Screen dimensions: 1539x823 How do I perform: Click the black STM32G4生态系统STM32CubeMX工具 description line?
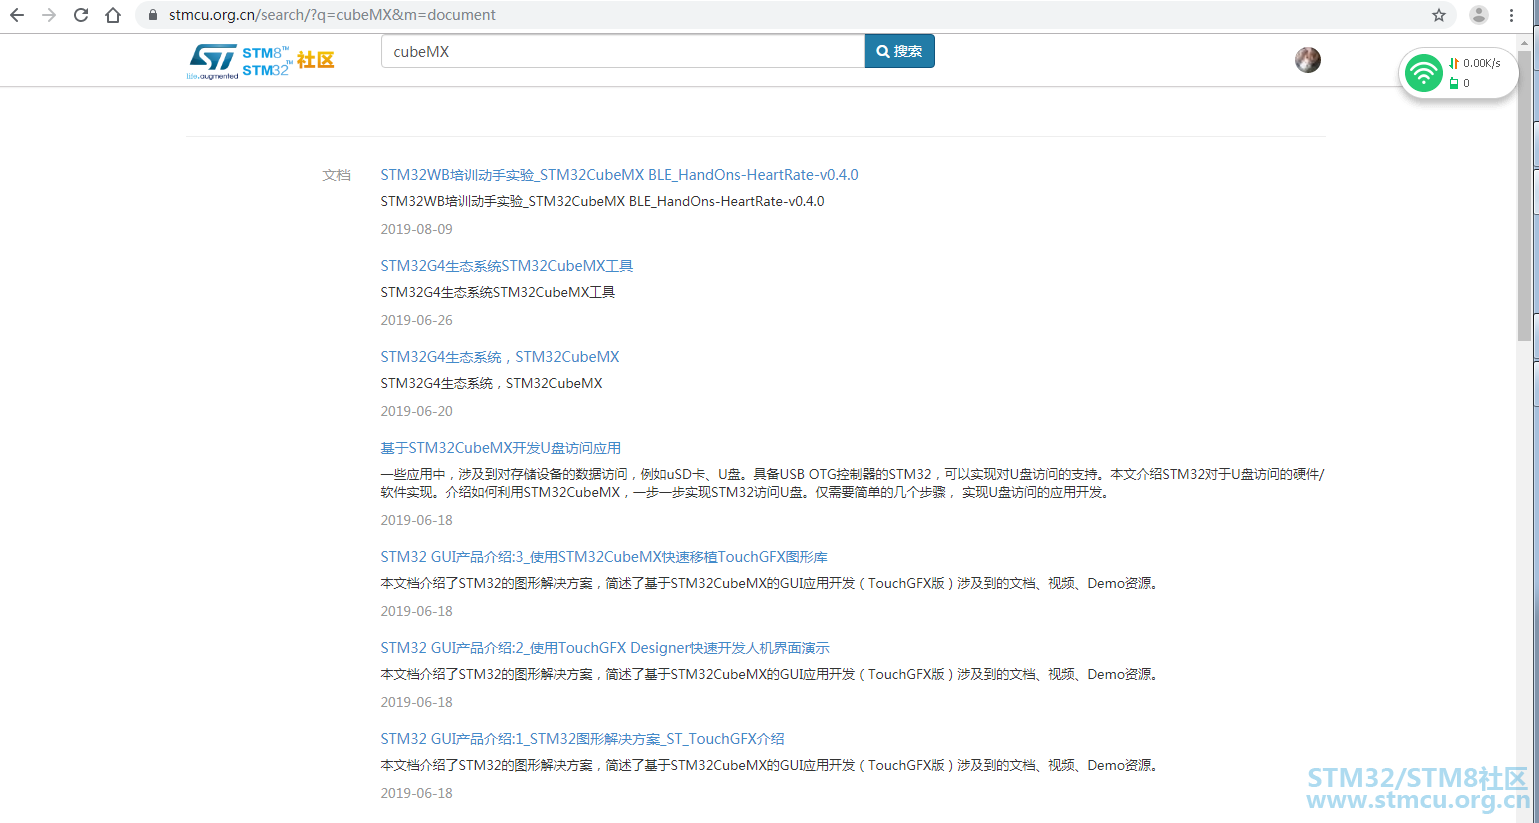(x=498, y=292)
